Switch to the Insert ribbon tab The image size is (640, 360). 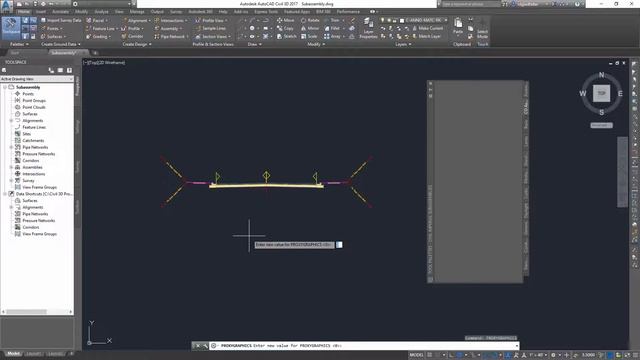41,12
